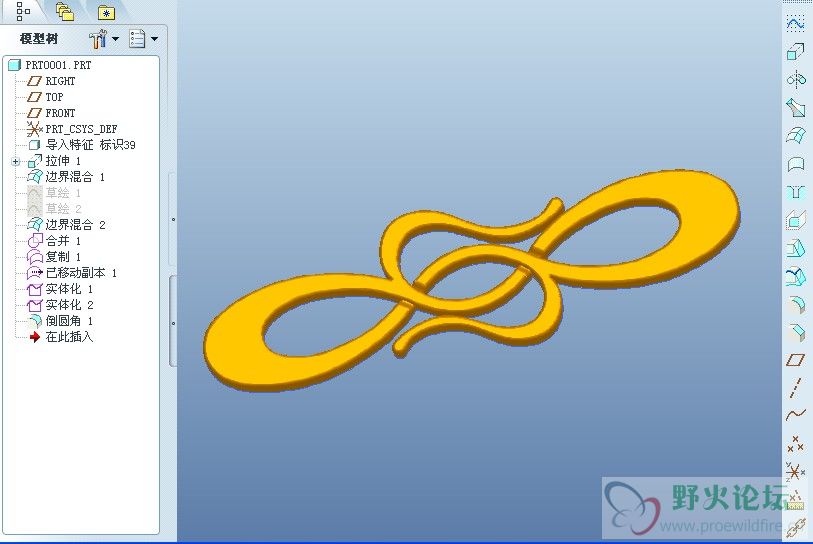
Task: Click the Datum Axis tool icon
Action: click(x=795, y=388)
